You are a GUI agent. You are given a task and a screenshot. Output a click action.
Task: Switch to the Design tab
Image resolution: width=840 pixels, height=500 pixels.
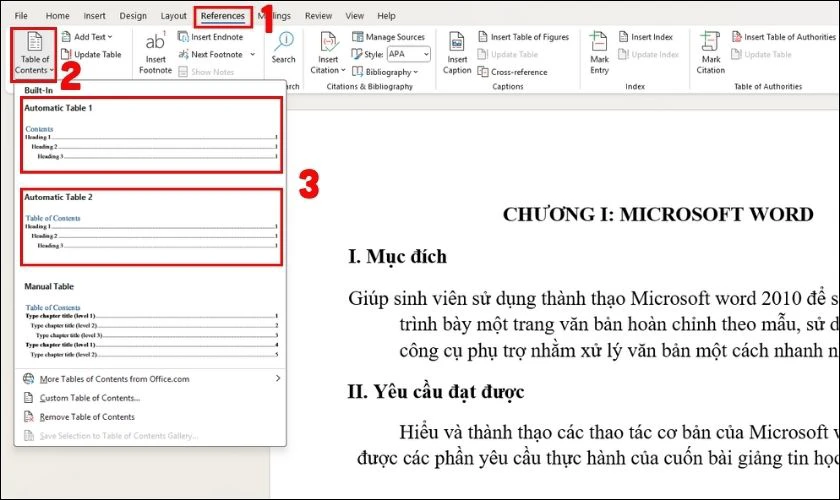133,16
